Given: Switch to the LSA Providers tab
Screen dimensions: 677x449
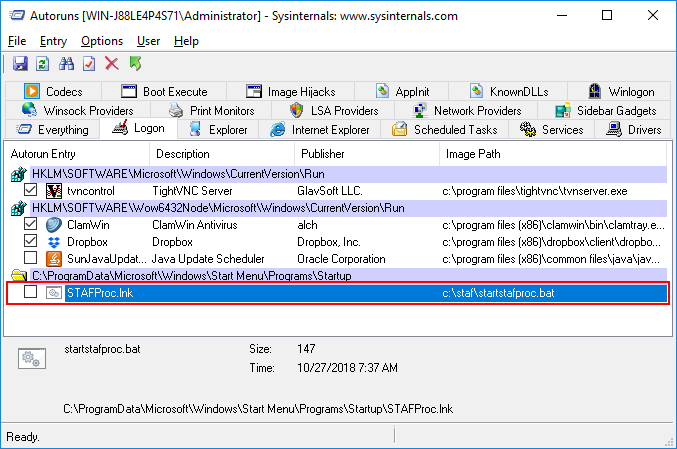Looking at the screenshot, I should (x=334, y=111).
